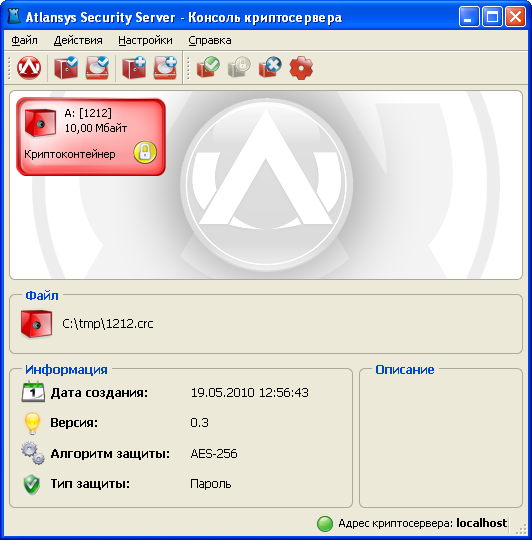Click the localhost cryptoserver address
532x540 pixels.
pos(481,523)
